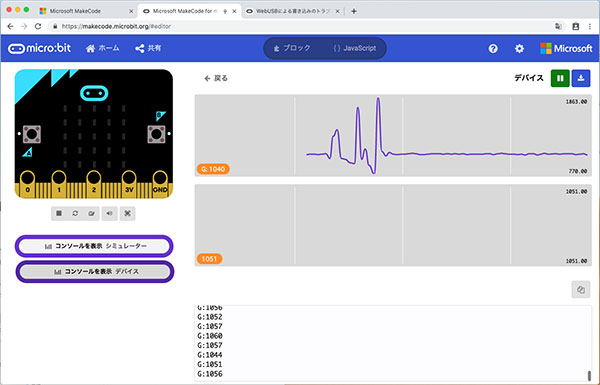The width and height of the screenshot is (600, 385).
Task: Open the help menu
Action: (493, 49)
